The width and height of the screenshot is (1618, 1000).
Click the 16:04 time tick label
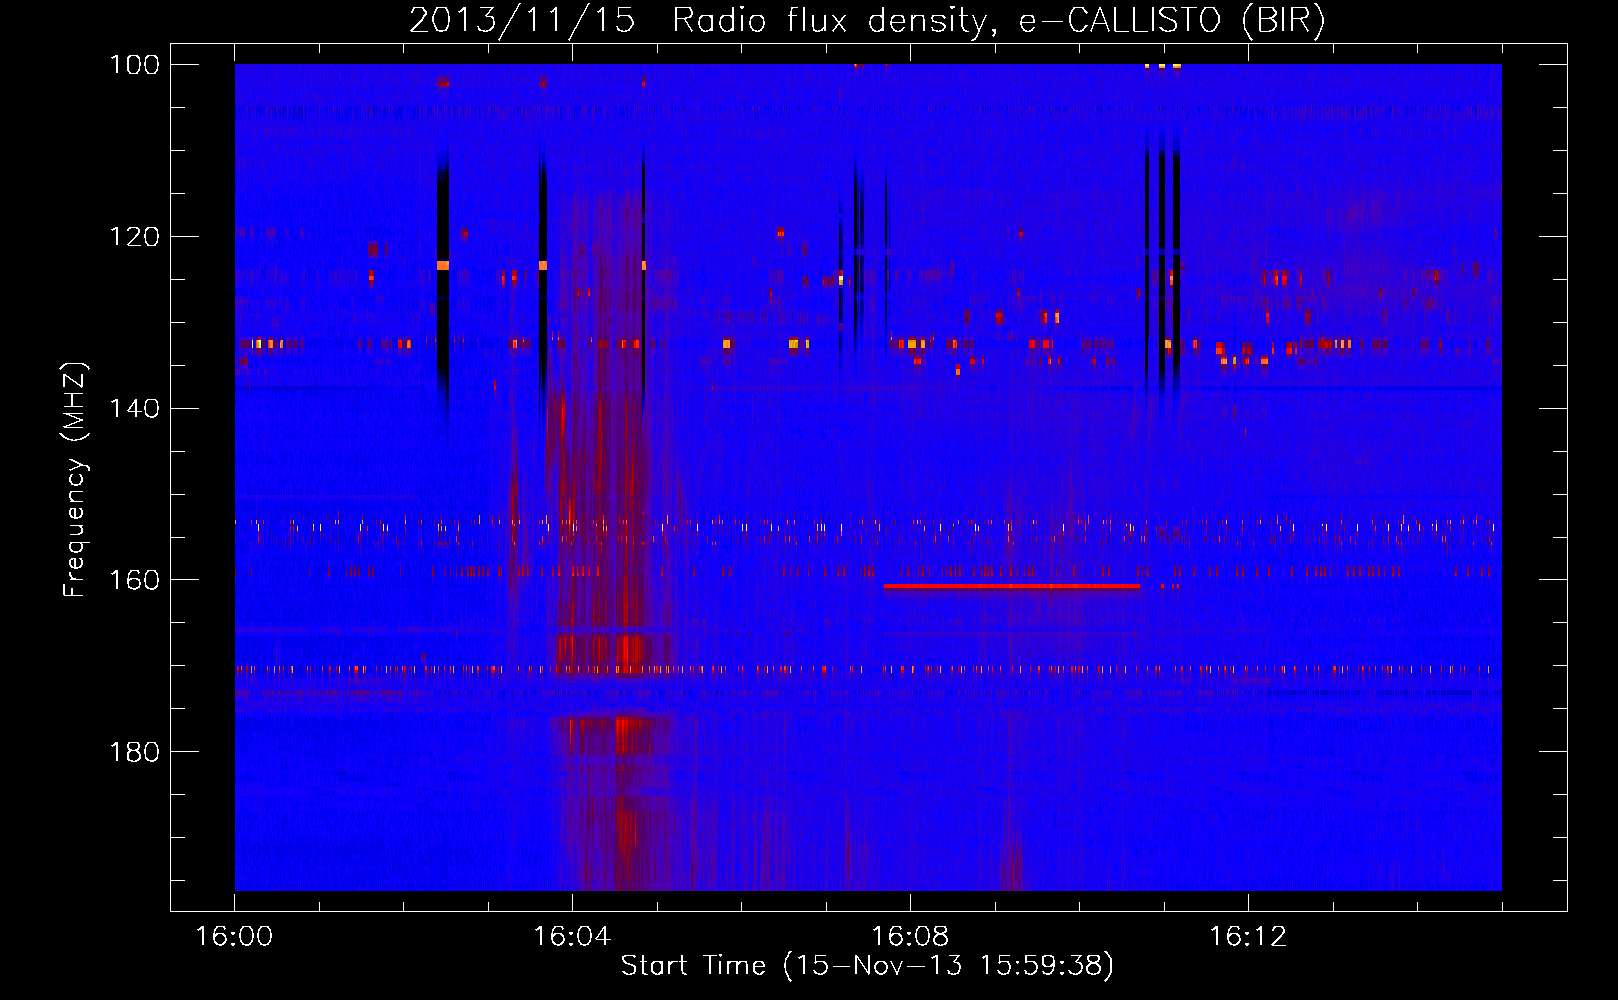click(x=572, y=938)
